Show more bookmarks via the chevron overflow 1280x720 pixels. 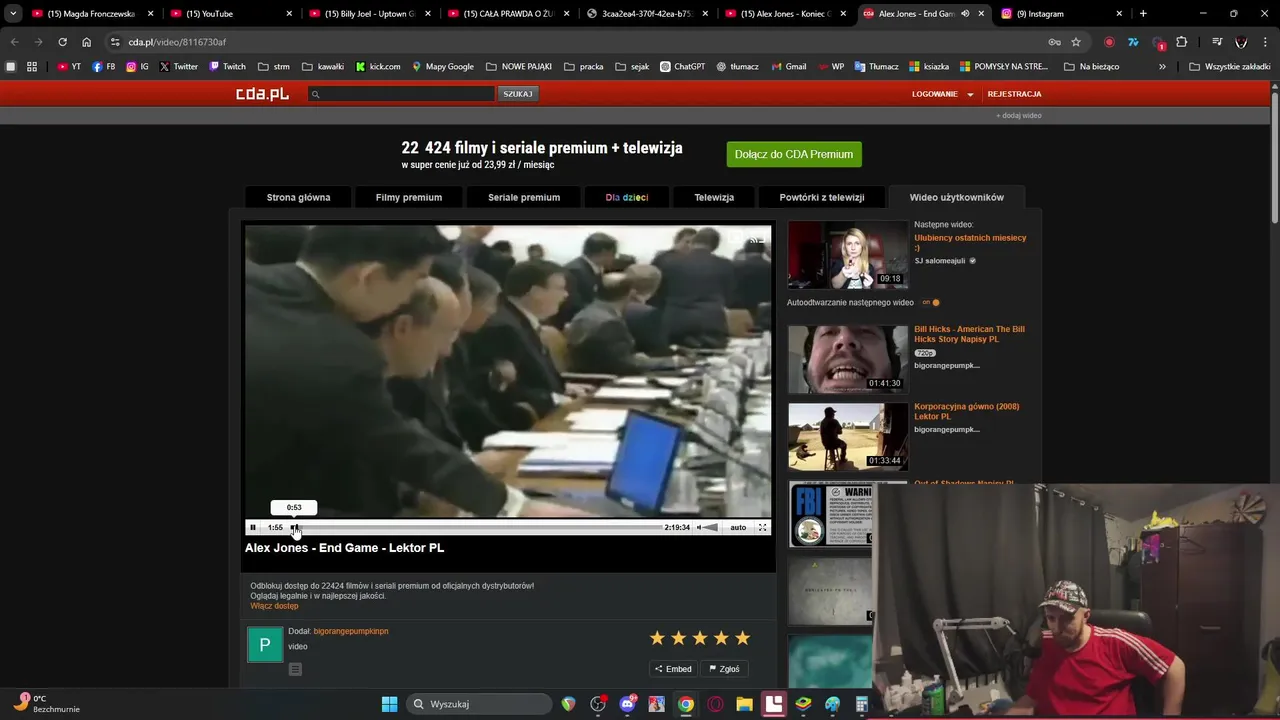pyautogui.click(x=1162, y=67)
